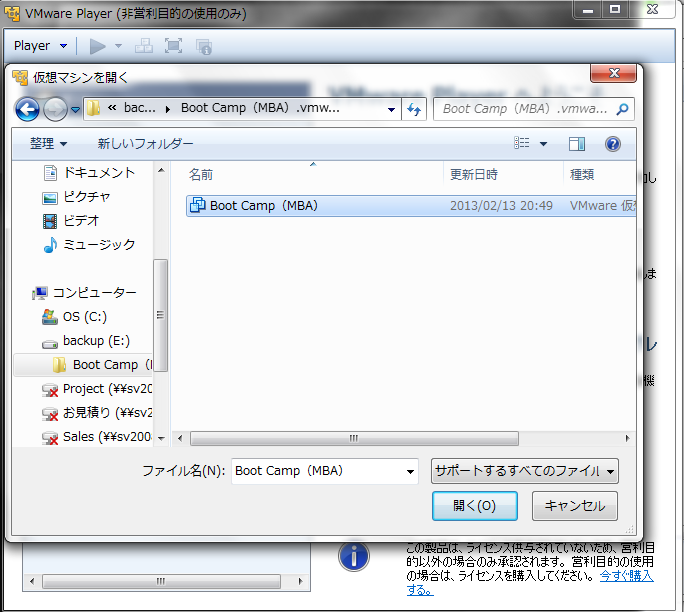Click the navigation pane scroll up arrow
This screenshot has height=612, width=684.
161,171
